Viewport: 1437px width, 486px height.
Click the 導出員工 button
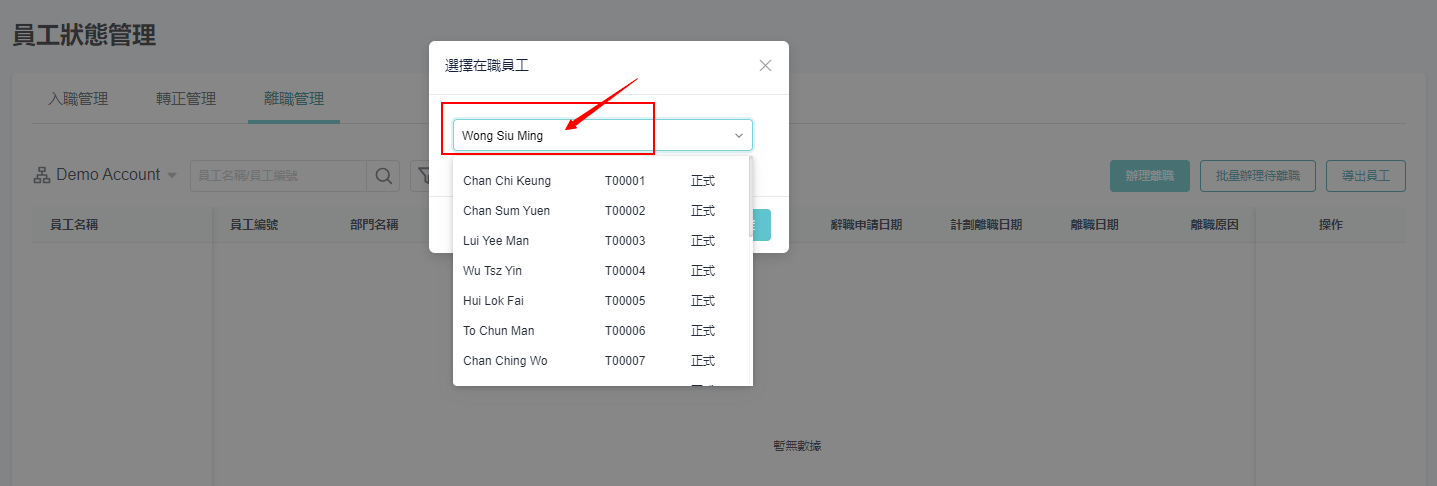point(1366,175)
